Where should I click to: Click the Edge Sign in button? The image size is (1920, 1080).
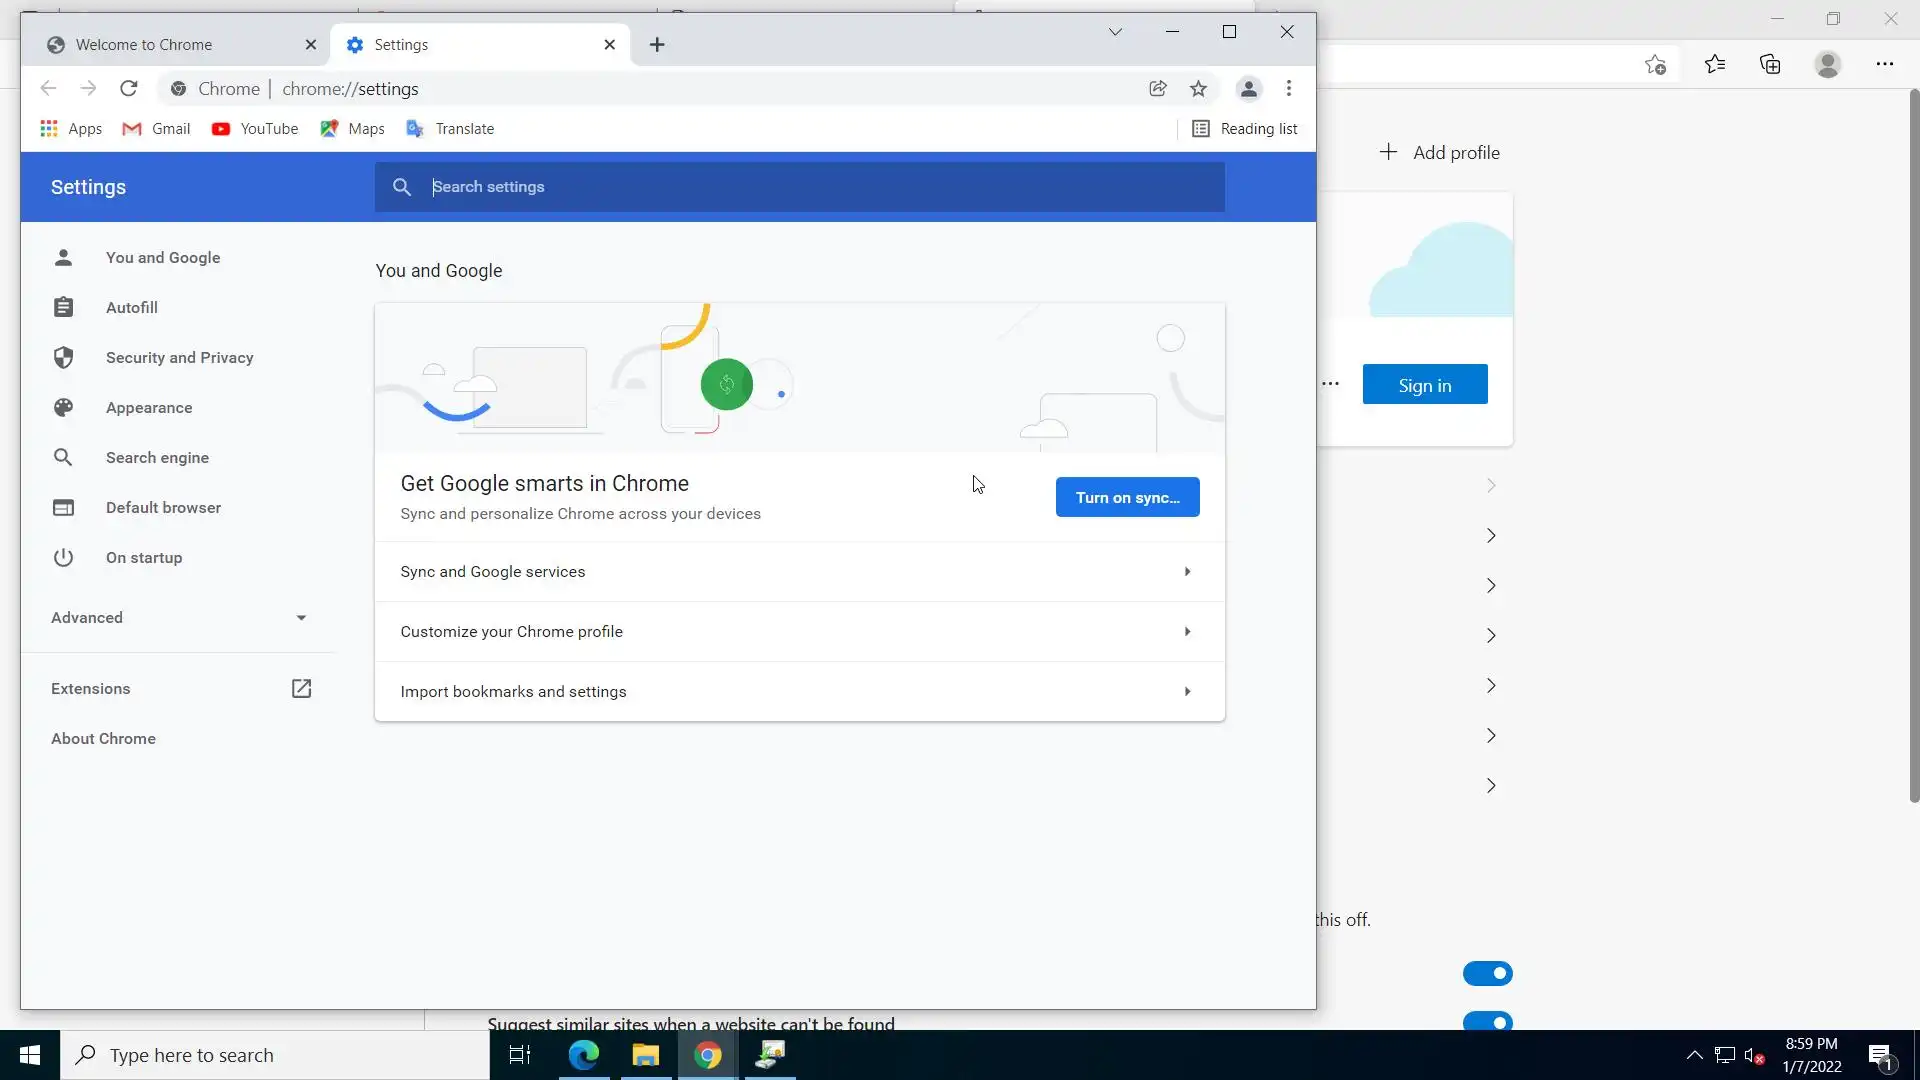coord(1424,385)
